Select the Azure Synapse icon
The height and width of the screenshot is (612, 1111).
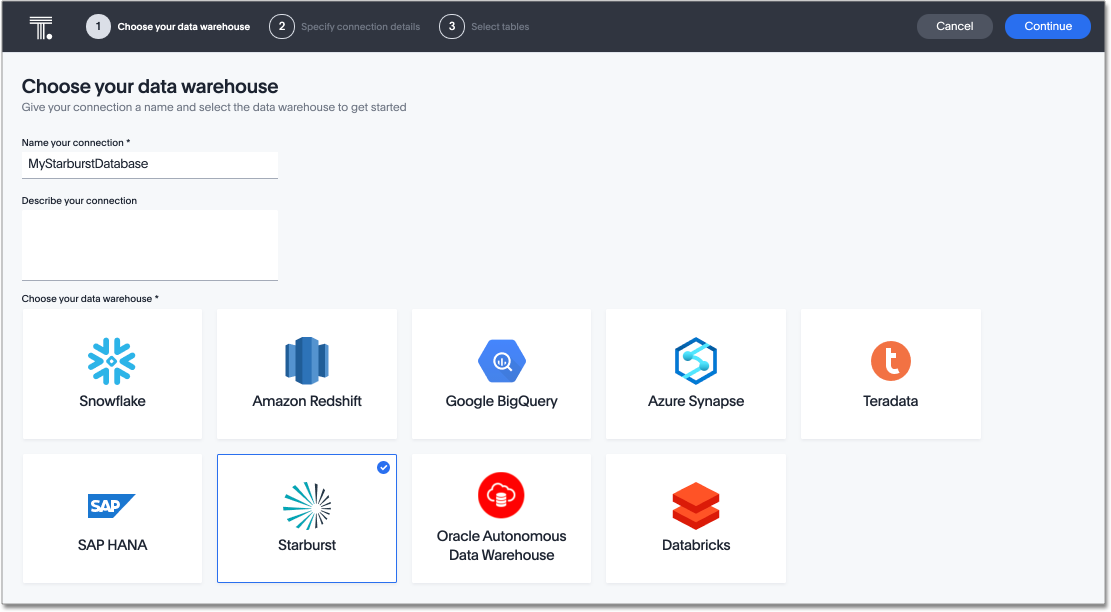coord(696,362)
